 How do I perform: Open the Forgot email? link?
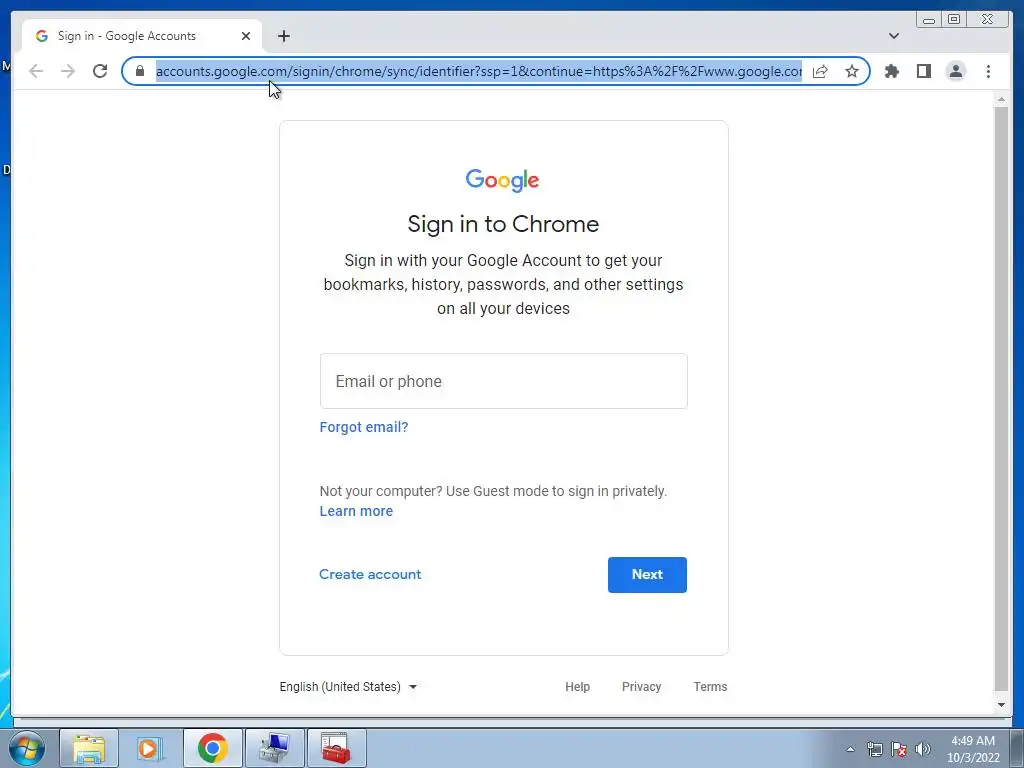click(x=364, y=427)
